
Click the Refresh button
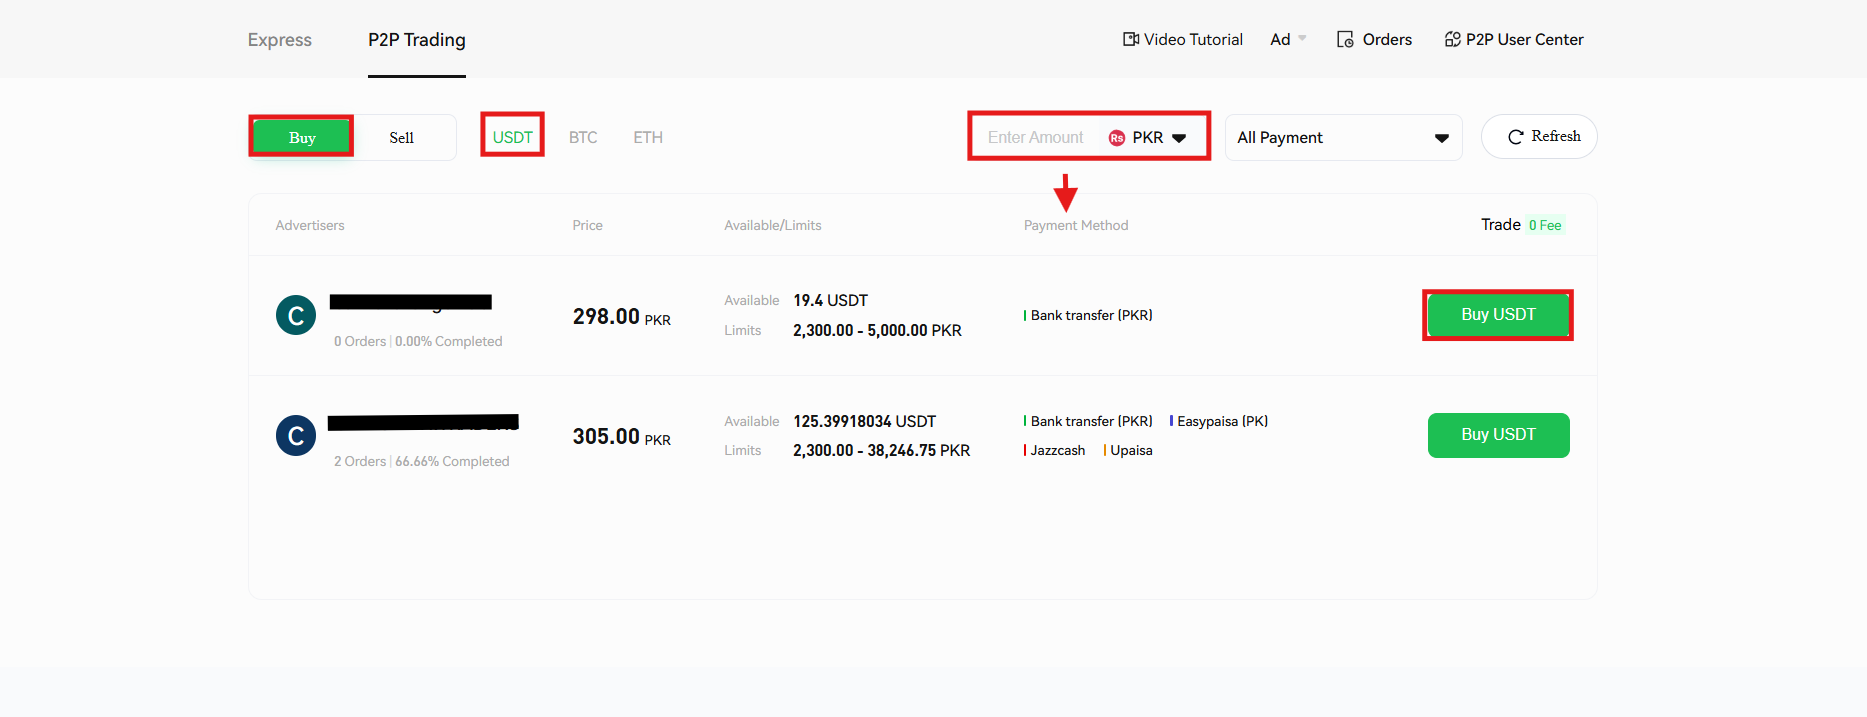[x=1539, y=136]
